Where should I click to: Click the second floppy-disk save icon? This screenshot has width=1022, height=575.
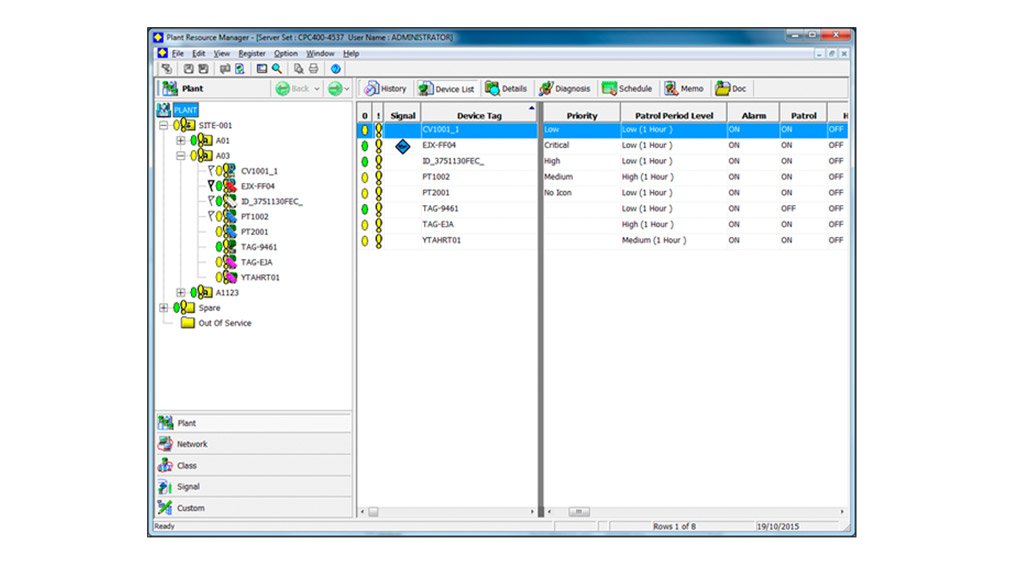point(203,68)
